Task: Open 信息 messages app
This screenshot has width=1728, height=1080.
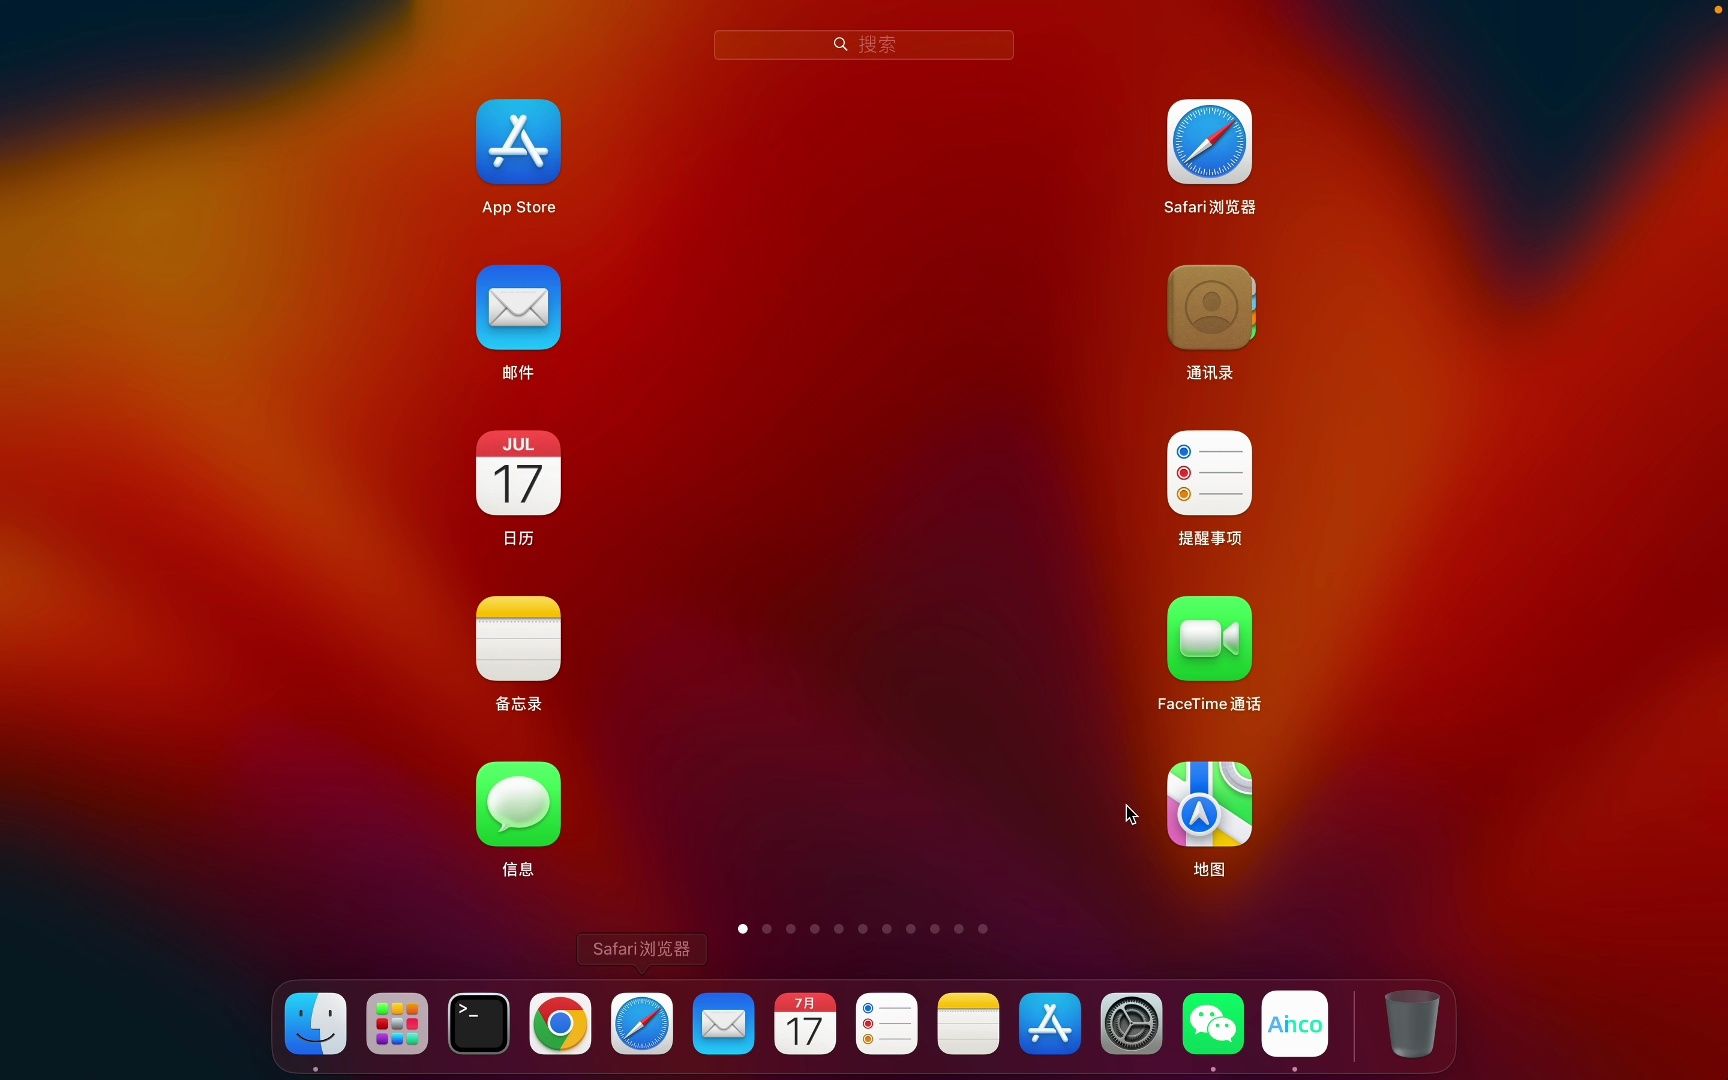Action: [x=518, y=804]
